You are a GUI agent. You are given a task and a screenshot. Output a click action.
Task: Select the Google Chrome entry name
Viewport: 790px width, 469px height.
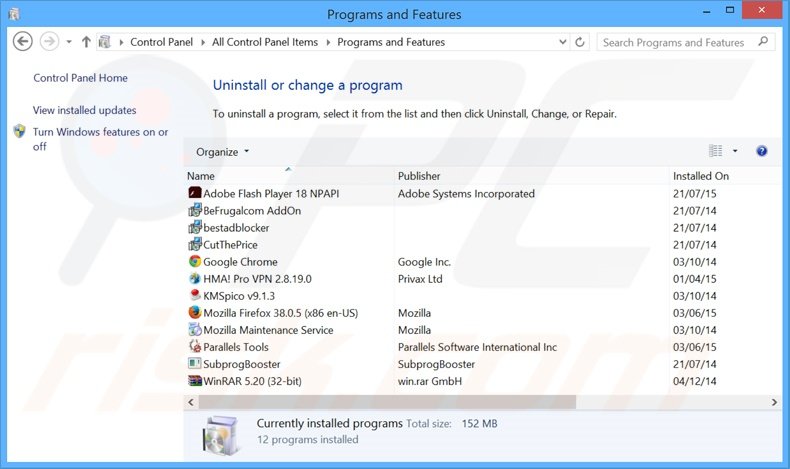click(x=240, y=262)
